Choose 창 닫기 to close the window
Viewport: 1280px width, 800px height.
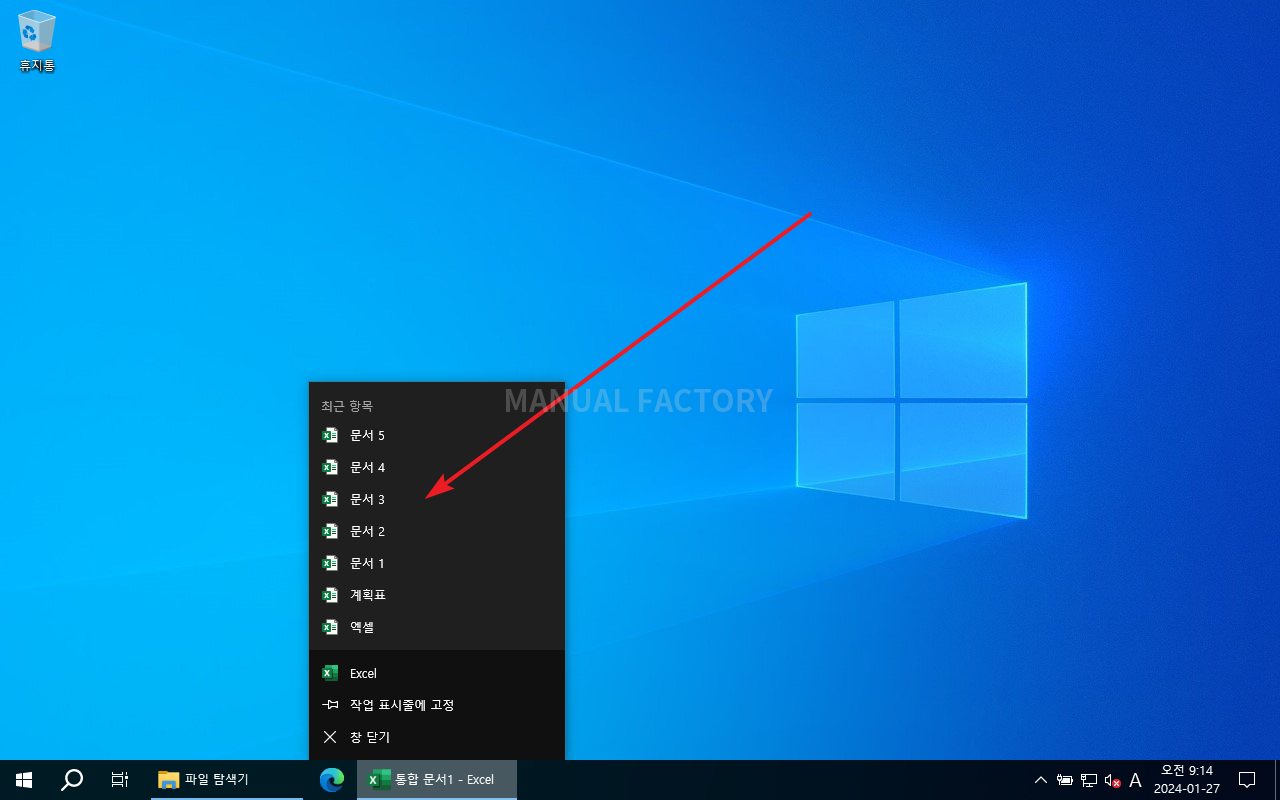[437, 737]
